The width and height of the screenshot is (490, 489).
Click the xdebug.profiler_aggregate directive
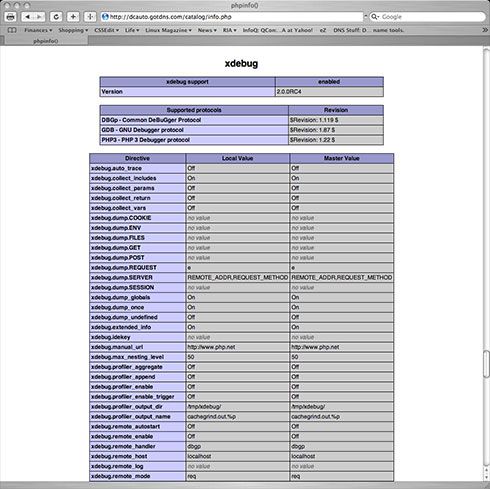pos(127,367)
